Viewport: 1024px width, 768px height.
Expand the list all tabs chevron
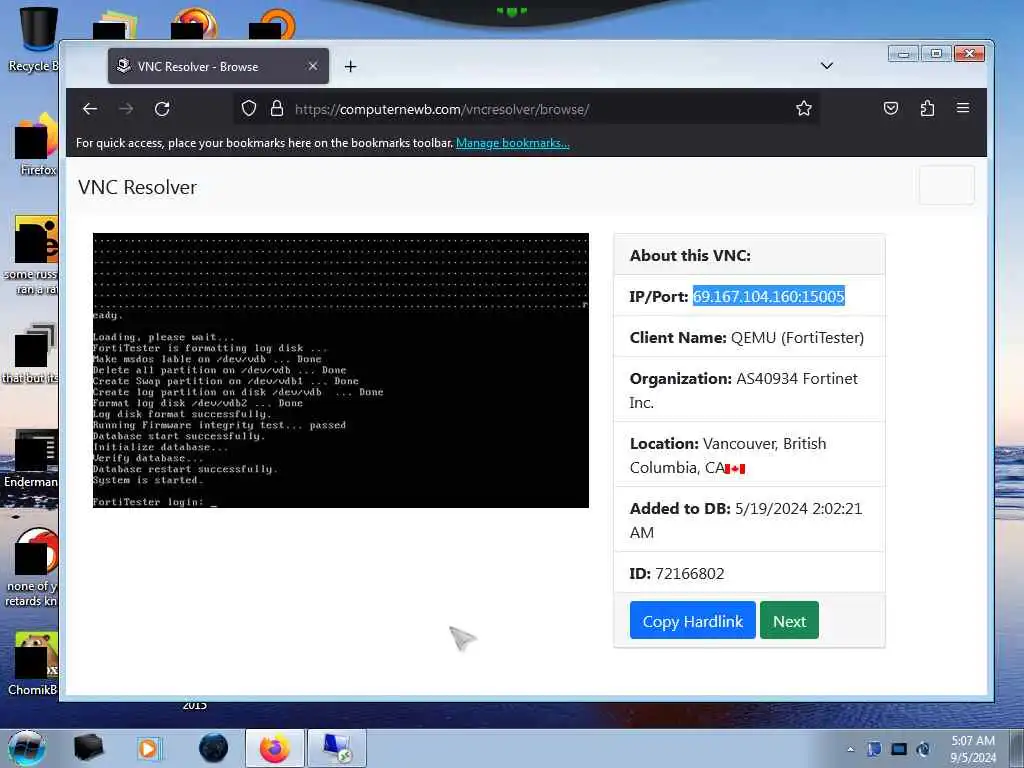click(x=827, y=66)
